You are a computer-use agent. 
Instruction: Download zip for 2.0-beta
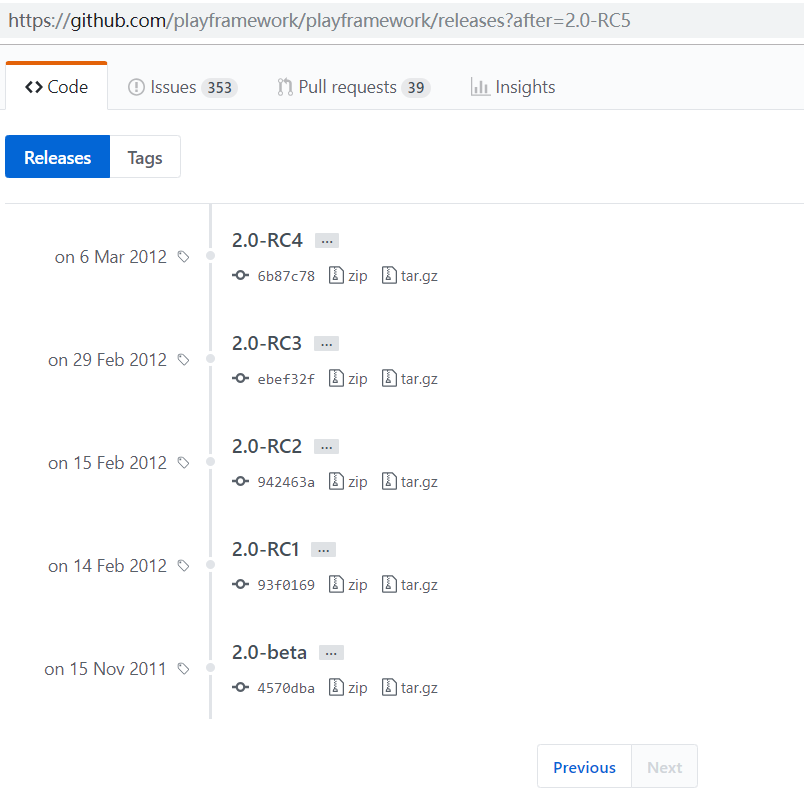tap(348, 688)
